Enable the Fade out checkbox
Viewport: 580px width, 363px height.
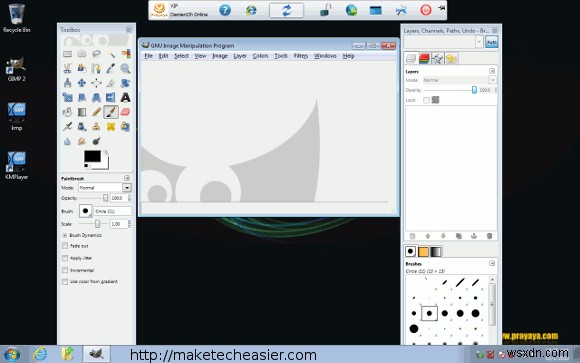[65, 246]
